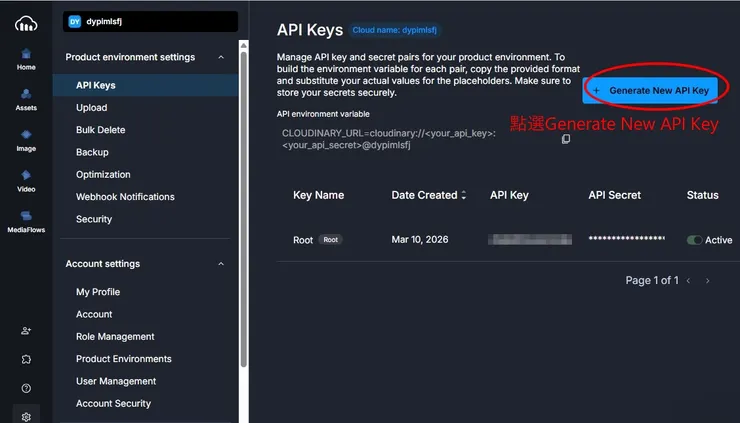
Task: Sort by Date Created column
Action: coord(463,195)
